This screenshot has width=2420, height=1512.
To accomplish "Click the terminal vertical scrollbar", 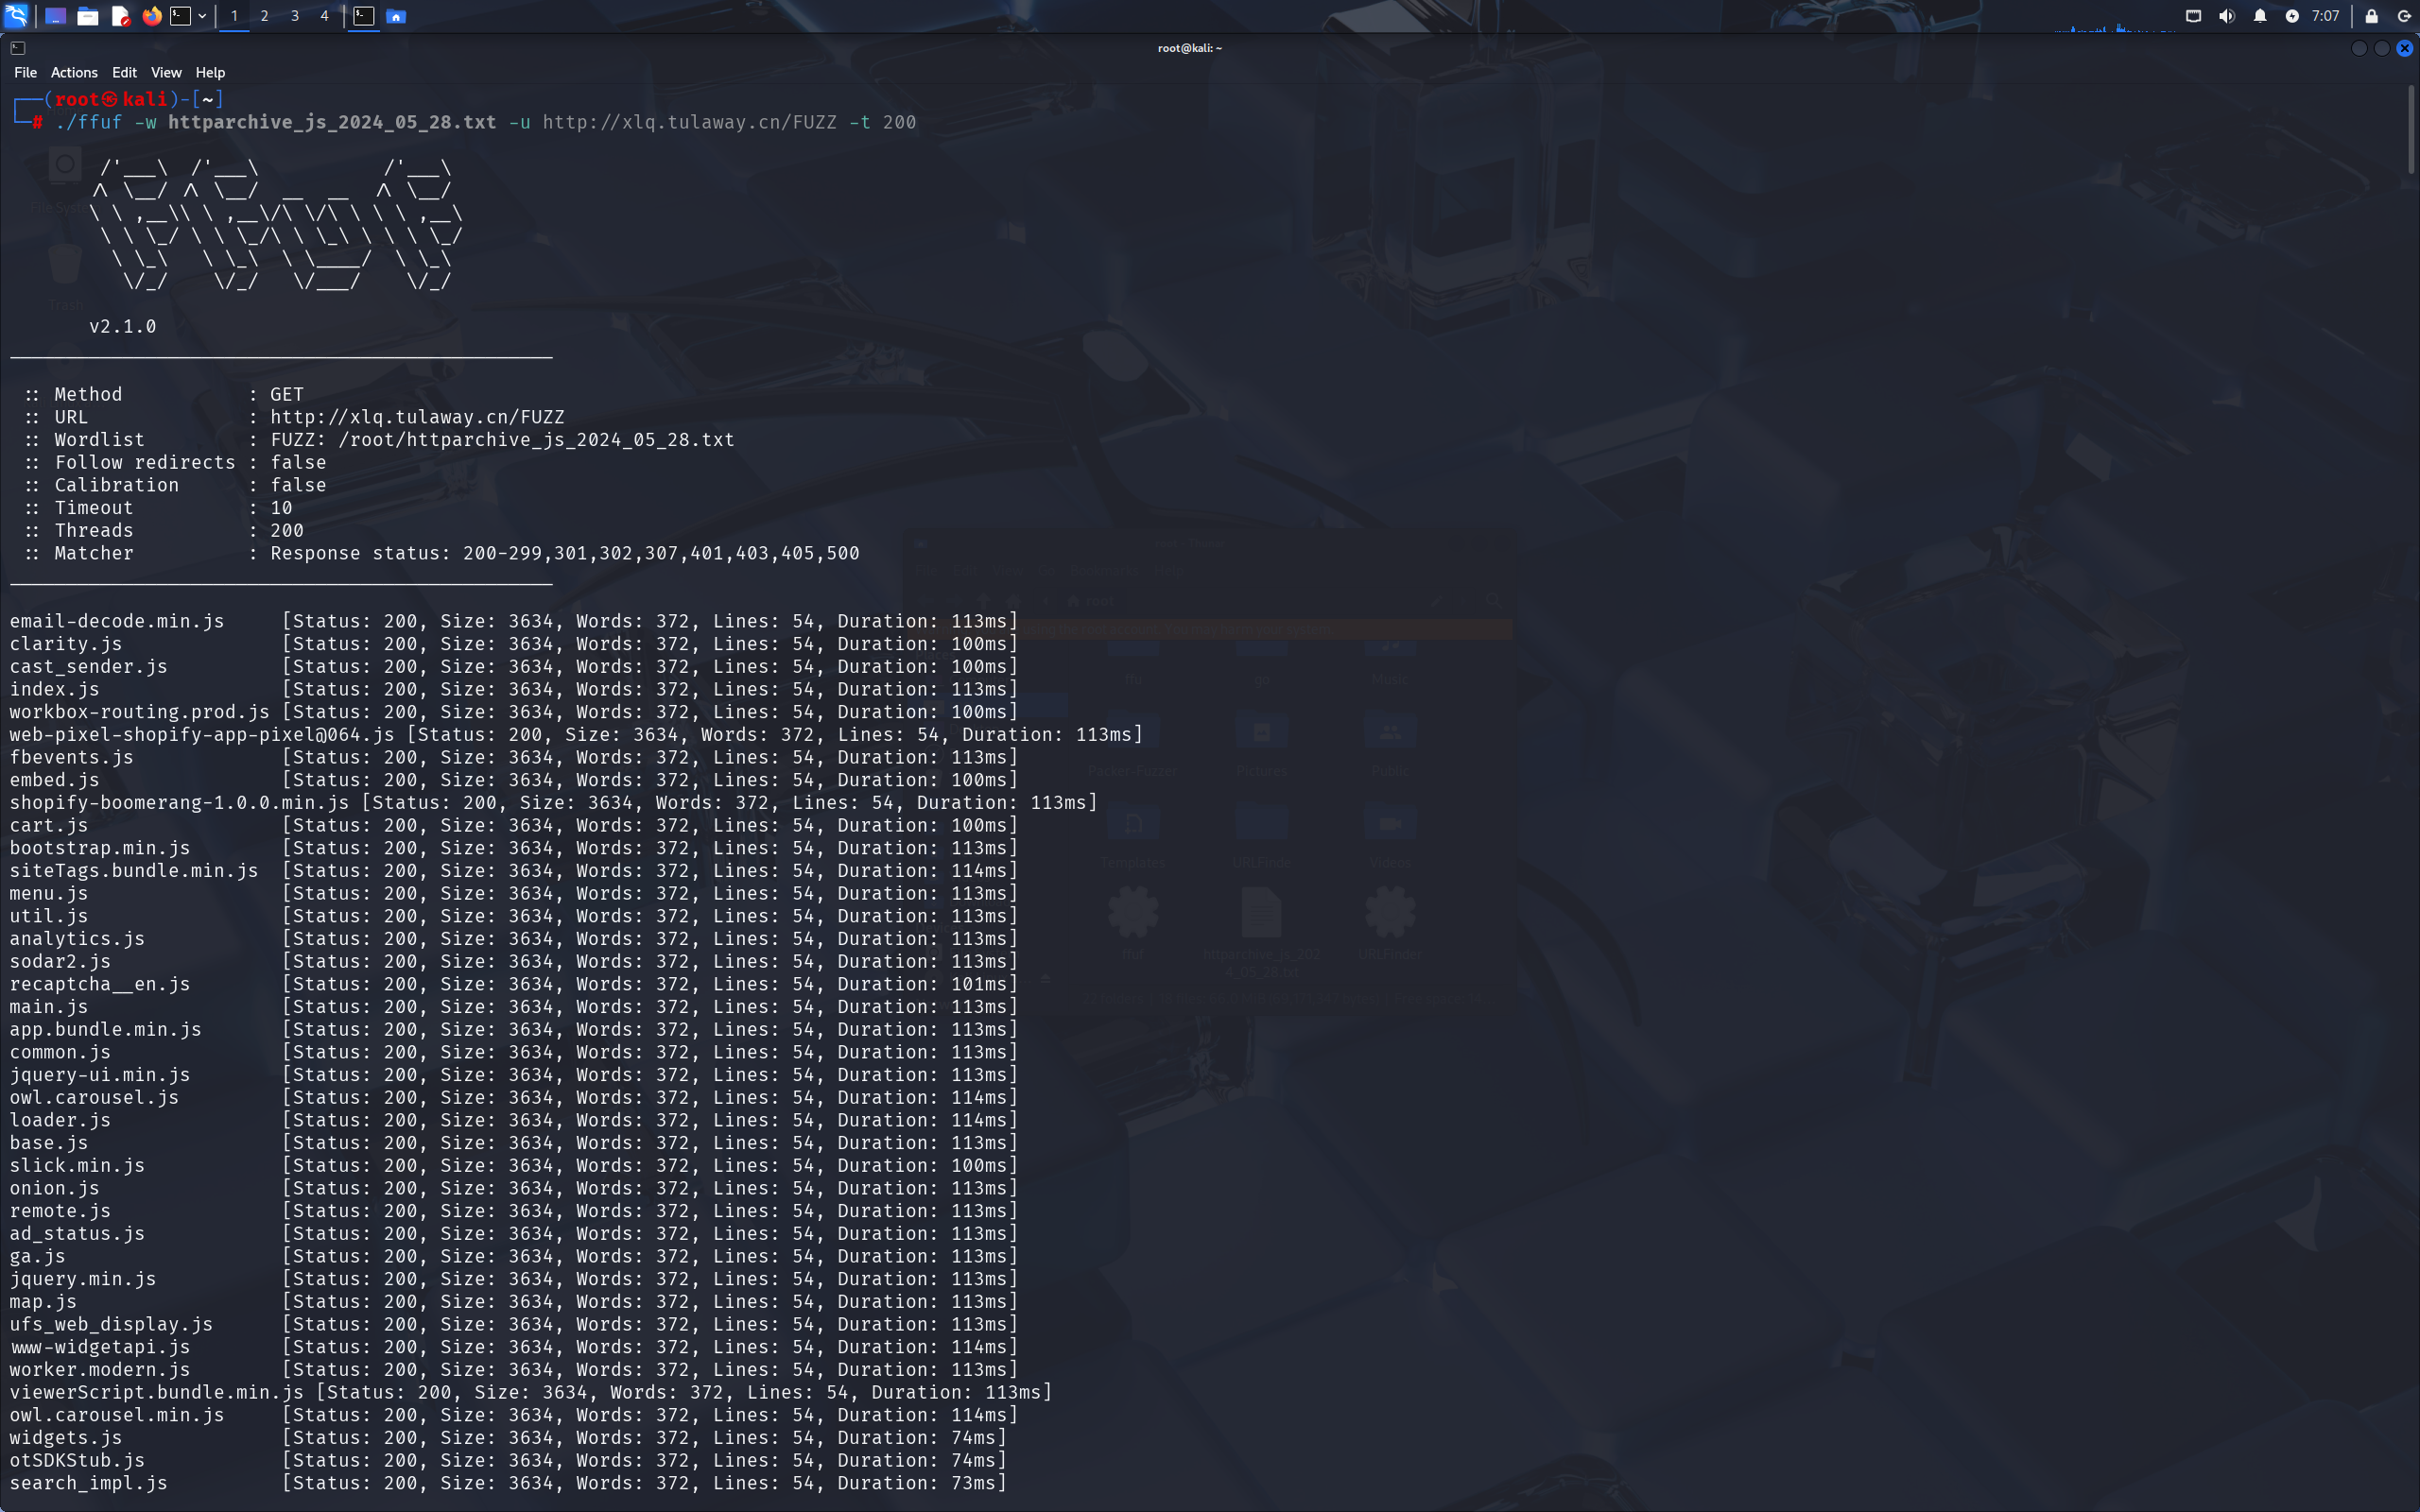I will (x=2411, y=130).
